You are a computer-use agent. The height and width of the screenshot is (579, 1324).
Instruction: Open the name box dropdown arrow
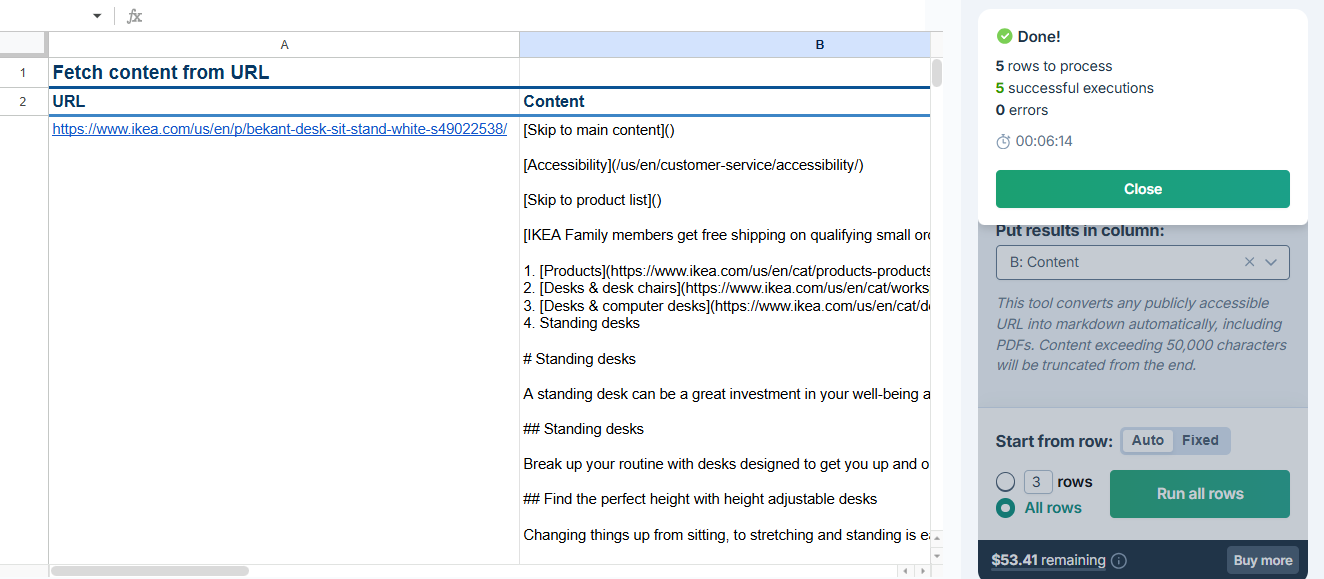[97, 16]
